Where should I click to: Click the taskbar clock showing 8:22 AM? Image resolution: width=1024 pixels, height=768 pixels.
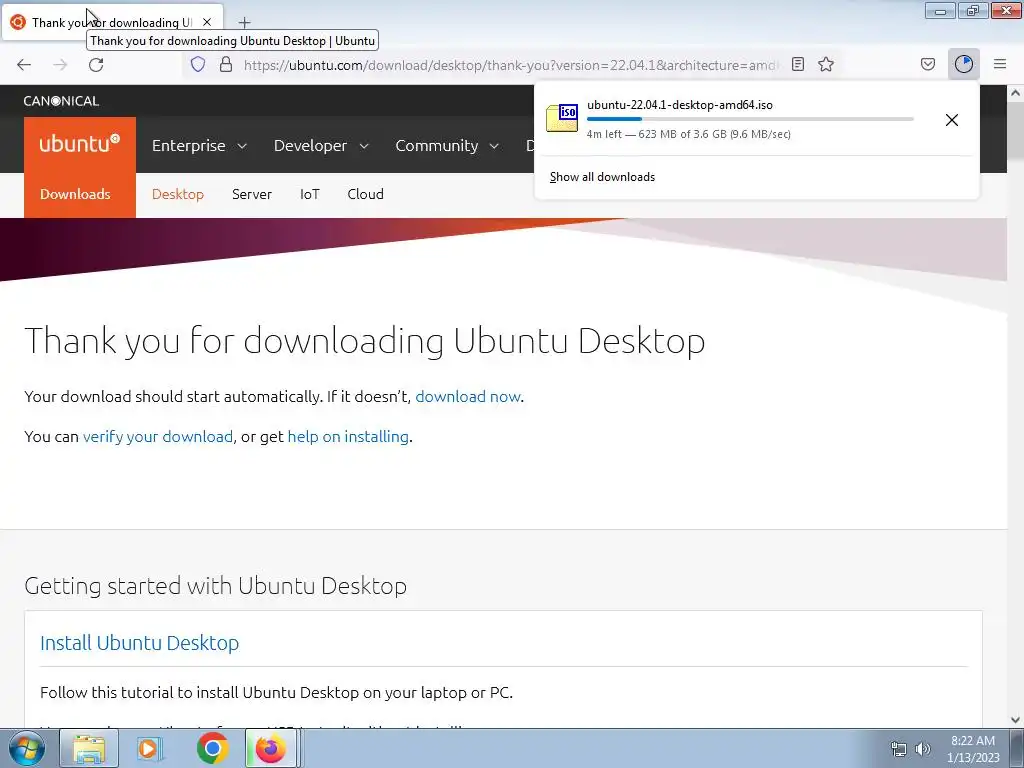[973, 748]
